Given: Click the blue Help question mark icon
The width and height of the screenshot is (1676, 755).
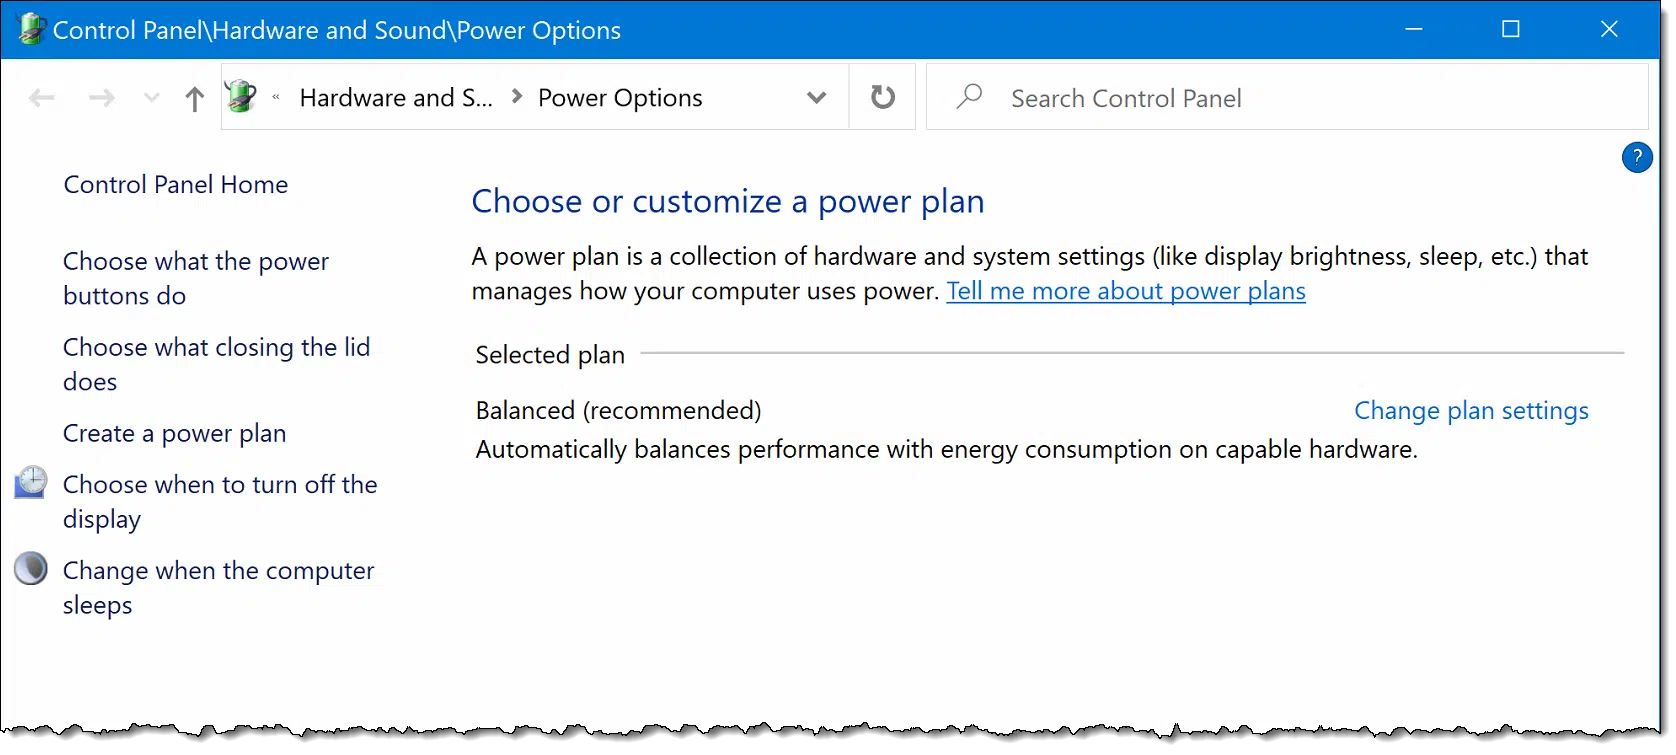Looking at the screenshot, I should click(1637, 157).
